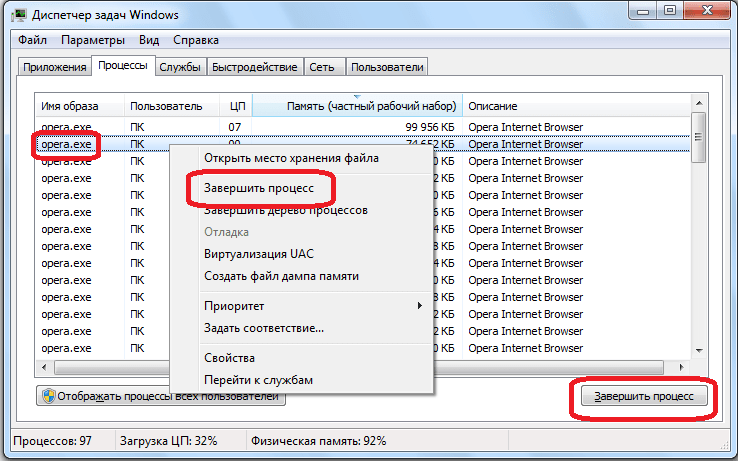The height and width of the screenshot is (461, 738).
Task: Click the horizontal scrollbar thumb
Action: pos(359,367)
